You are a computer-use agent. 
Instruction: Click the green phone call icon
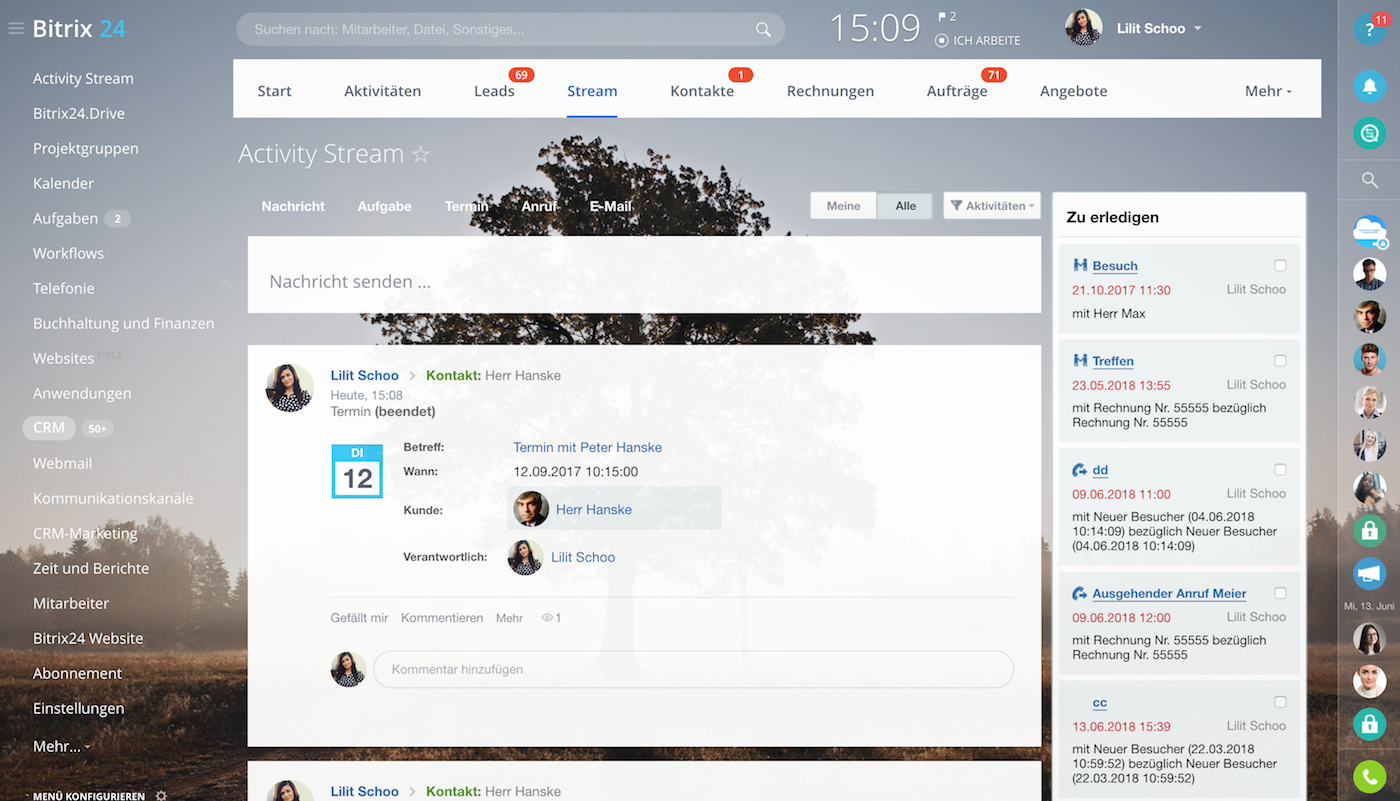(x=1370, y=777)
